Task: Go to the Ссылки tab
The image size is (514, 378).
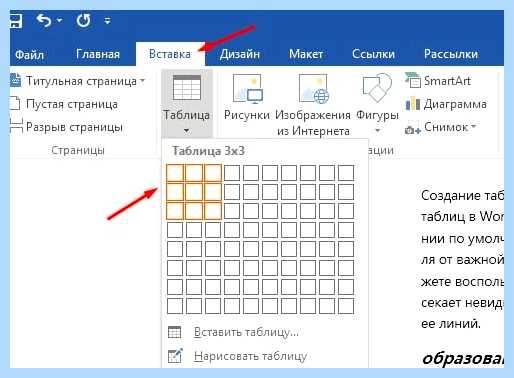Action: click(373, 54)
